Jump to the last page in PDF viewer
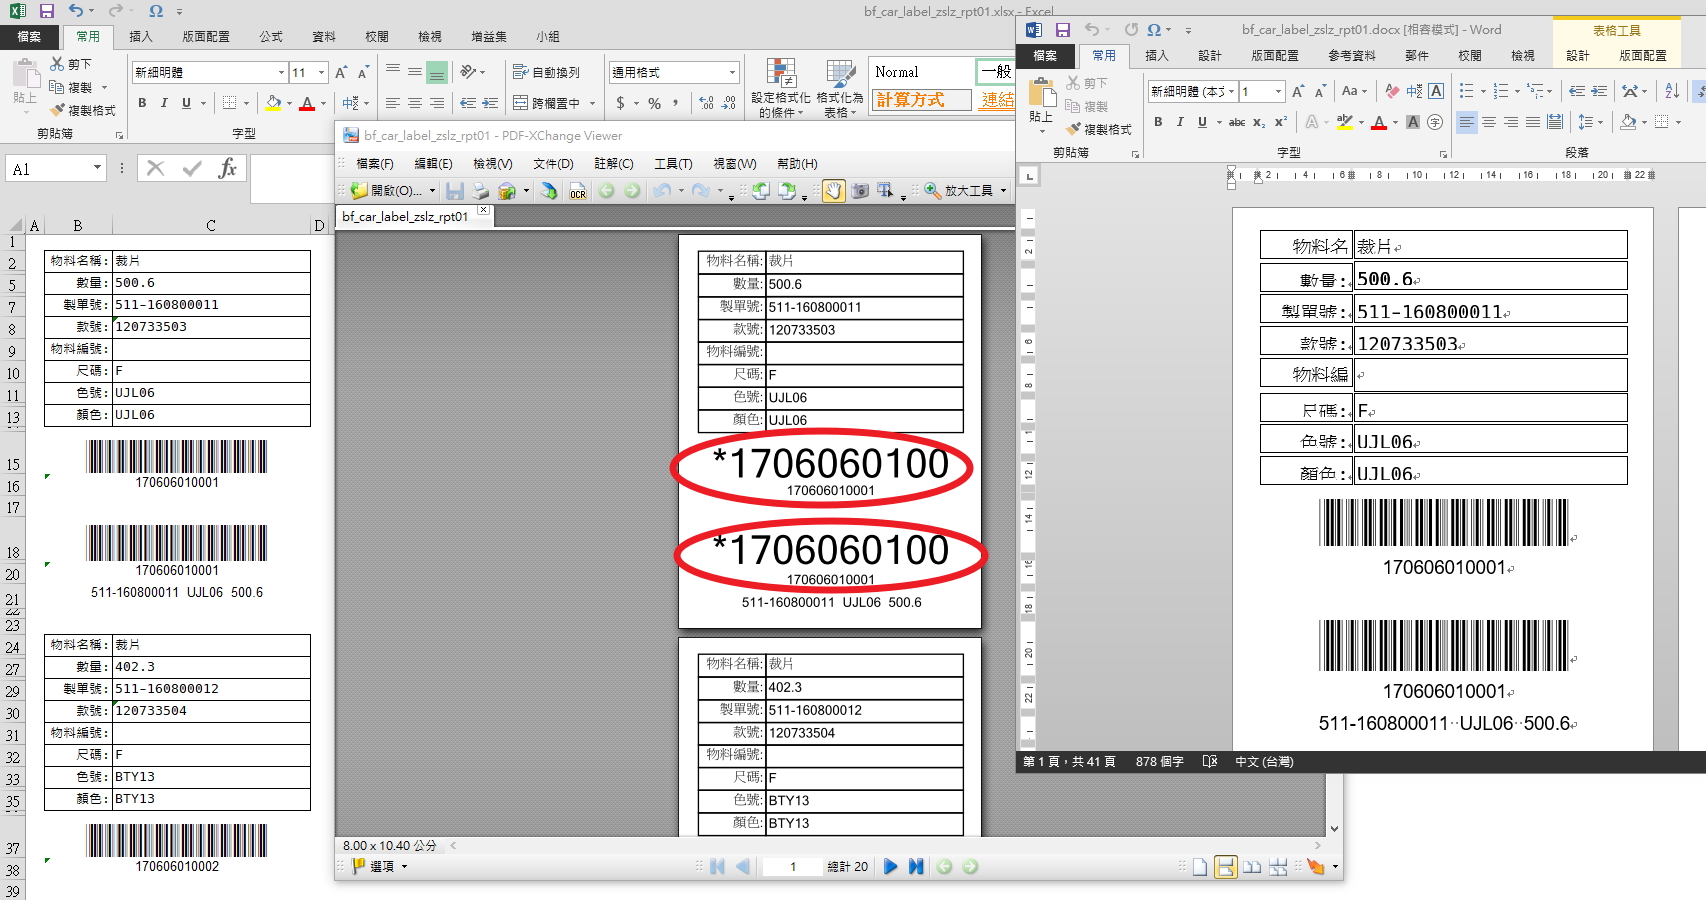This screenshot has height=900, width=1706. click(x=916, y=867)
